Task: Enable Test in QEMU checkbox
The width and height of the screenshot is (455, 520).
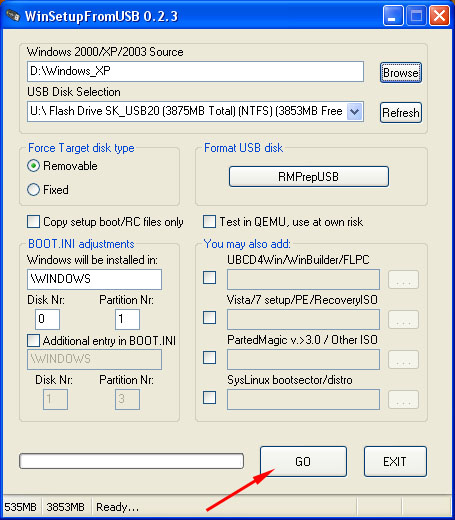Action: (209, 222)
